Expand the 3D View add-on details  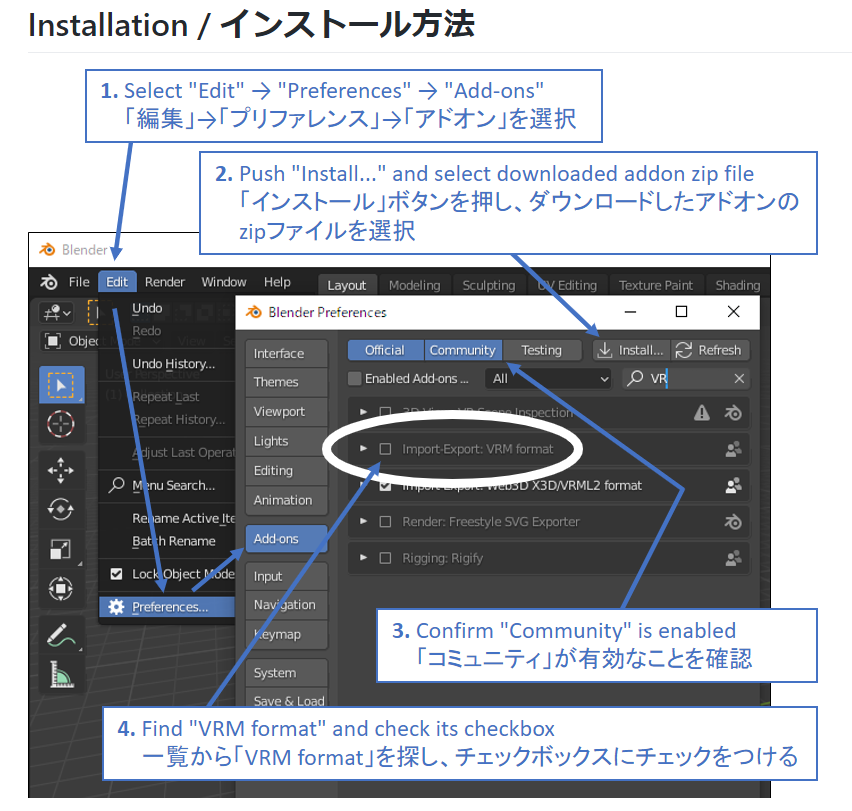364,412
